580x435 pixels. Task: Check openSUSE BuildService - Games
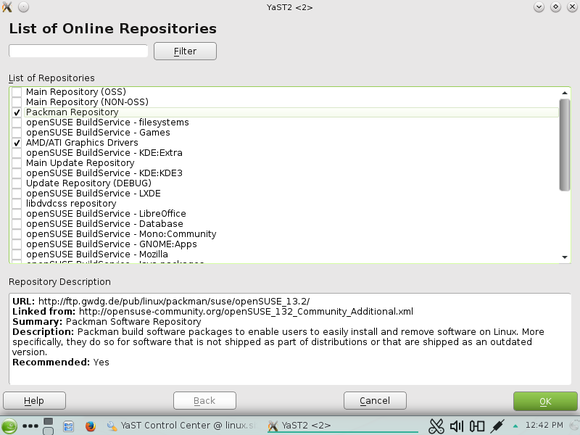click(17, 132)
